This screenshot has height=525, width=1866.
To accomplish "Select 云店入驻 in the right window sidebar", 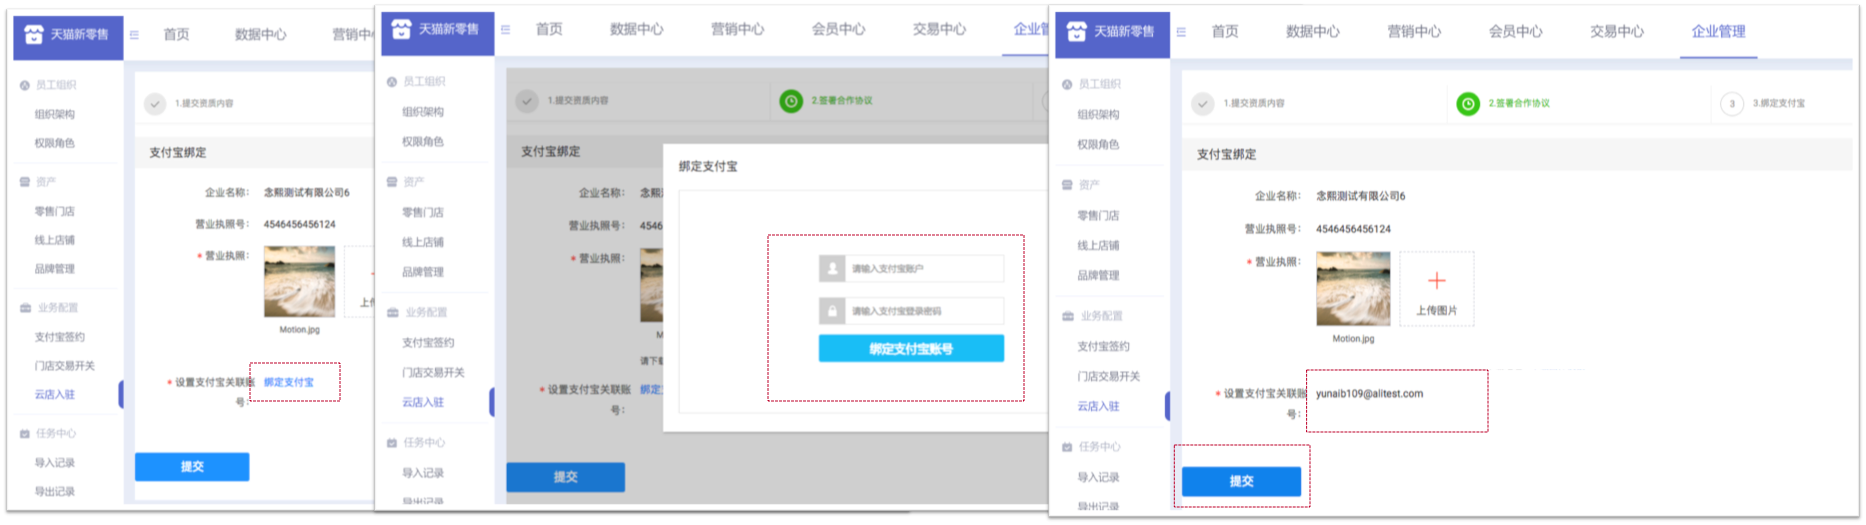I will tap(1098, 406).
